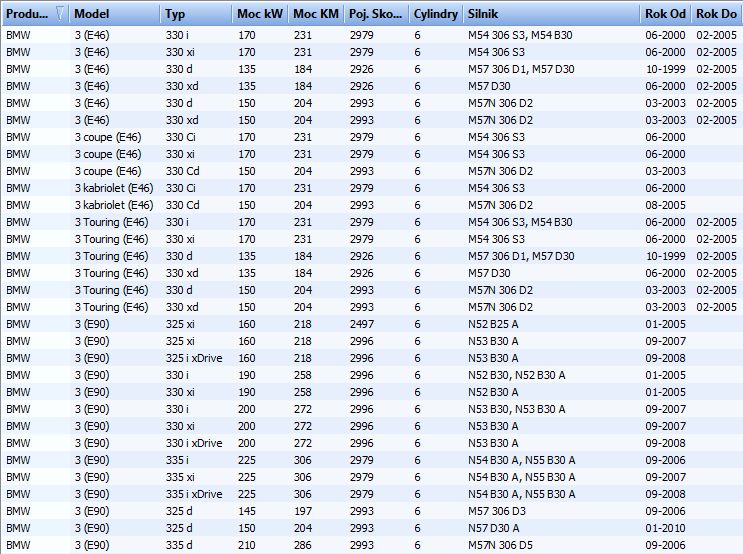
Task: Click 2993 in the 01-2010 row
Action: (x=362, y=528)
